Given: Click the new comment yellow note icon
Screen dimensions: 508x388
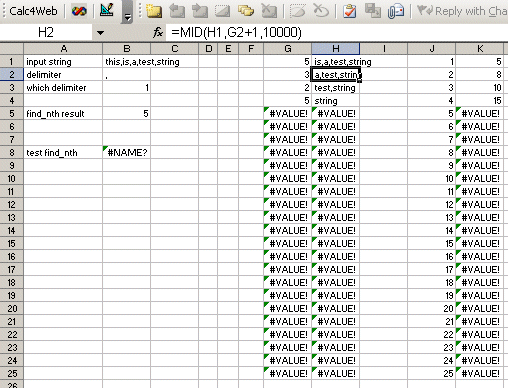Looking at the screenshot, I should pyautogui.click(x=154, y=11).
